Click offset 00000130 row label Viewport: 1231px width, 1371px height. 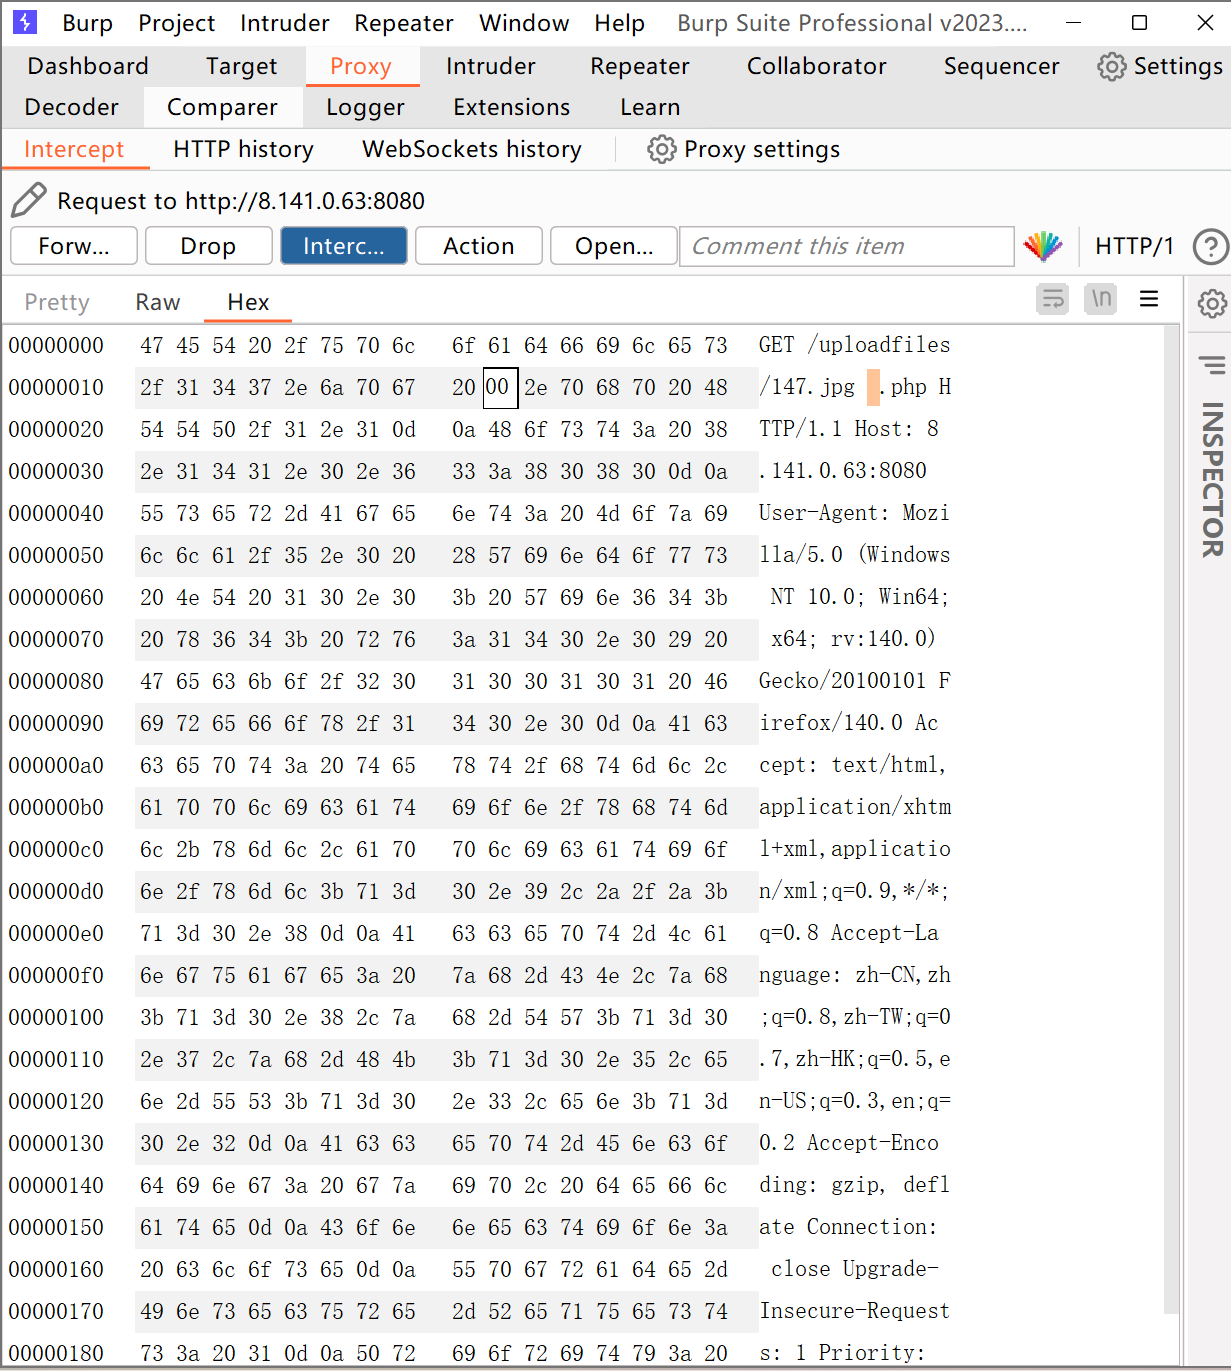[57, 1143]
